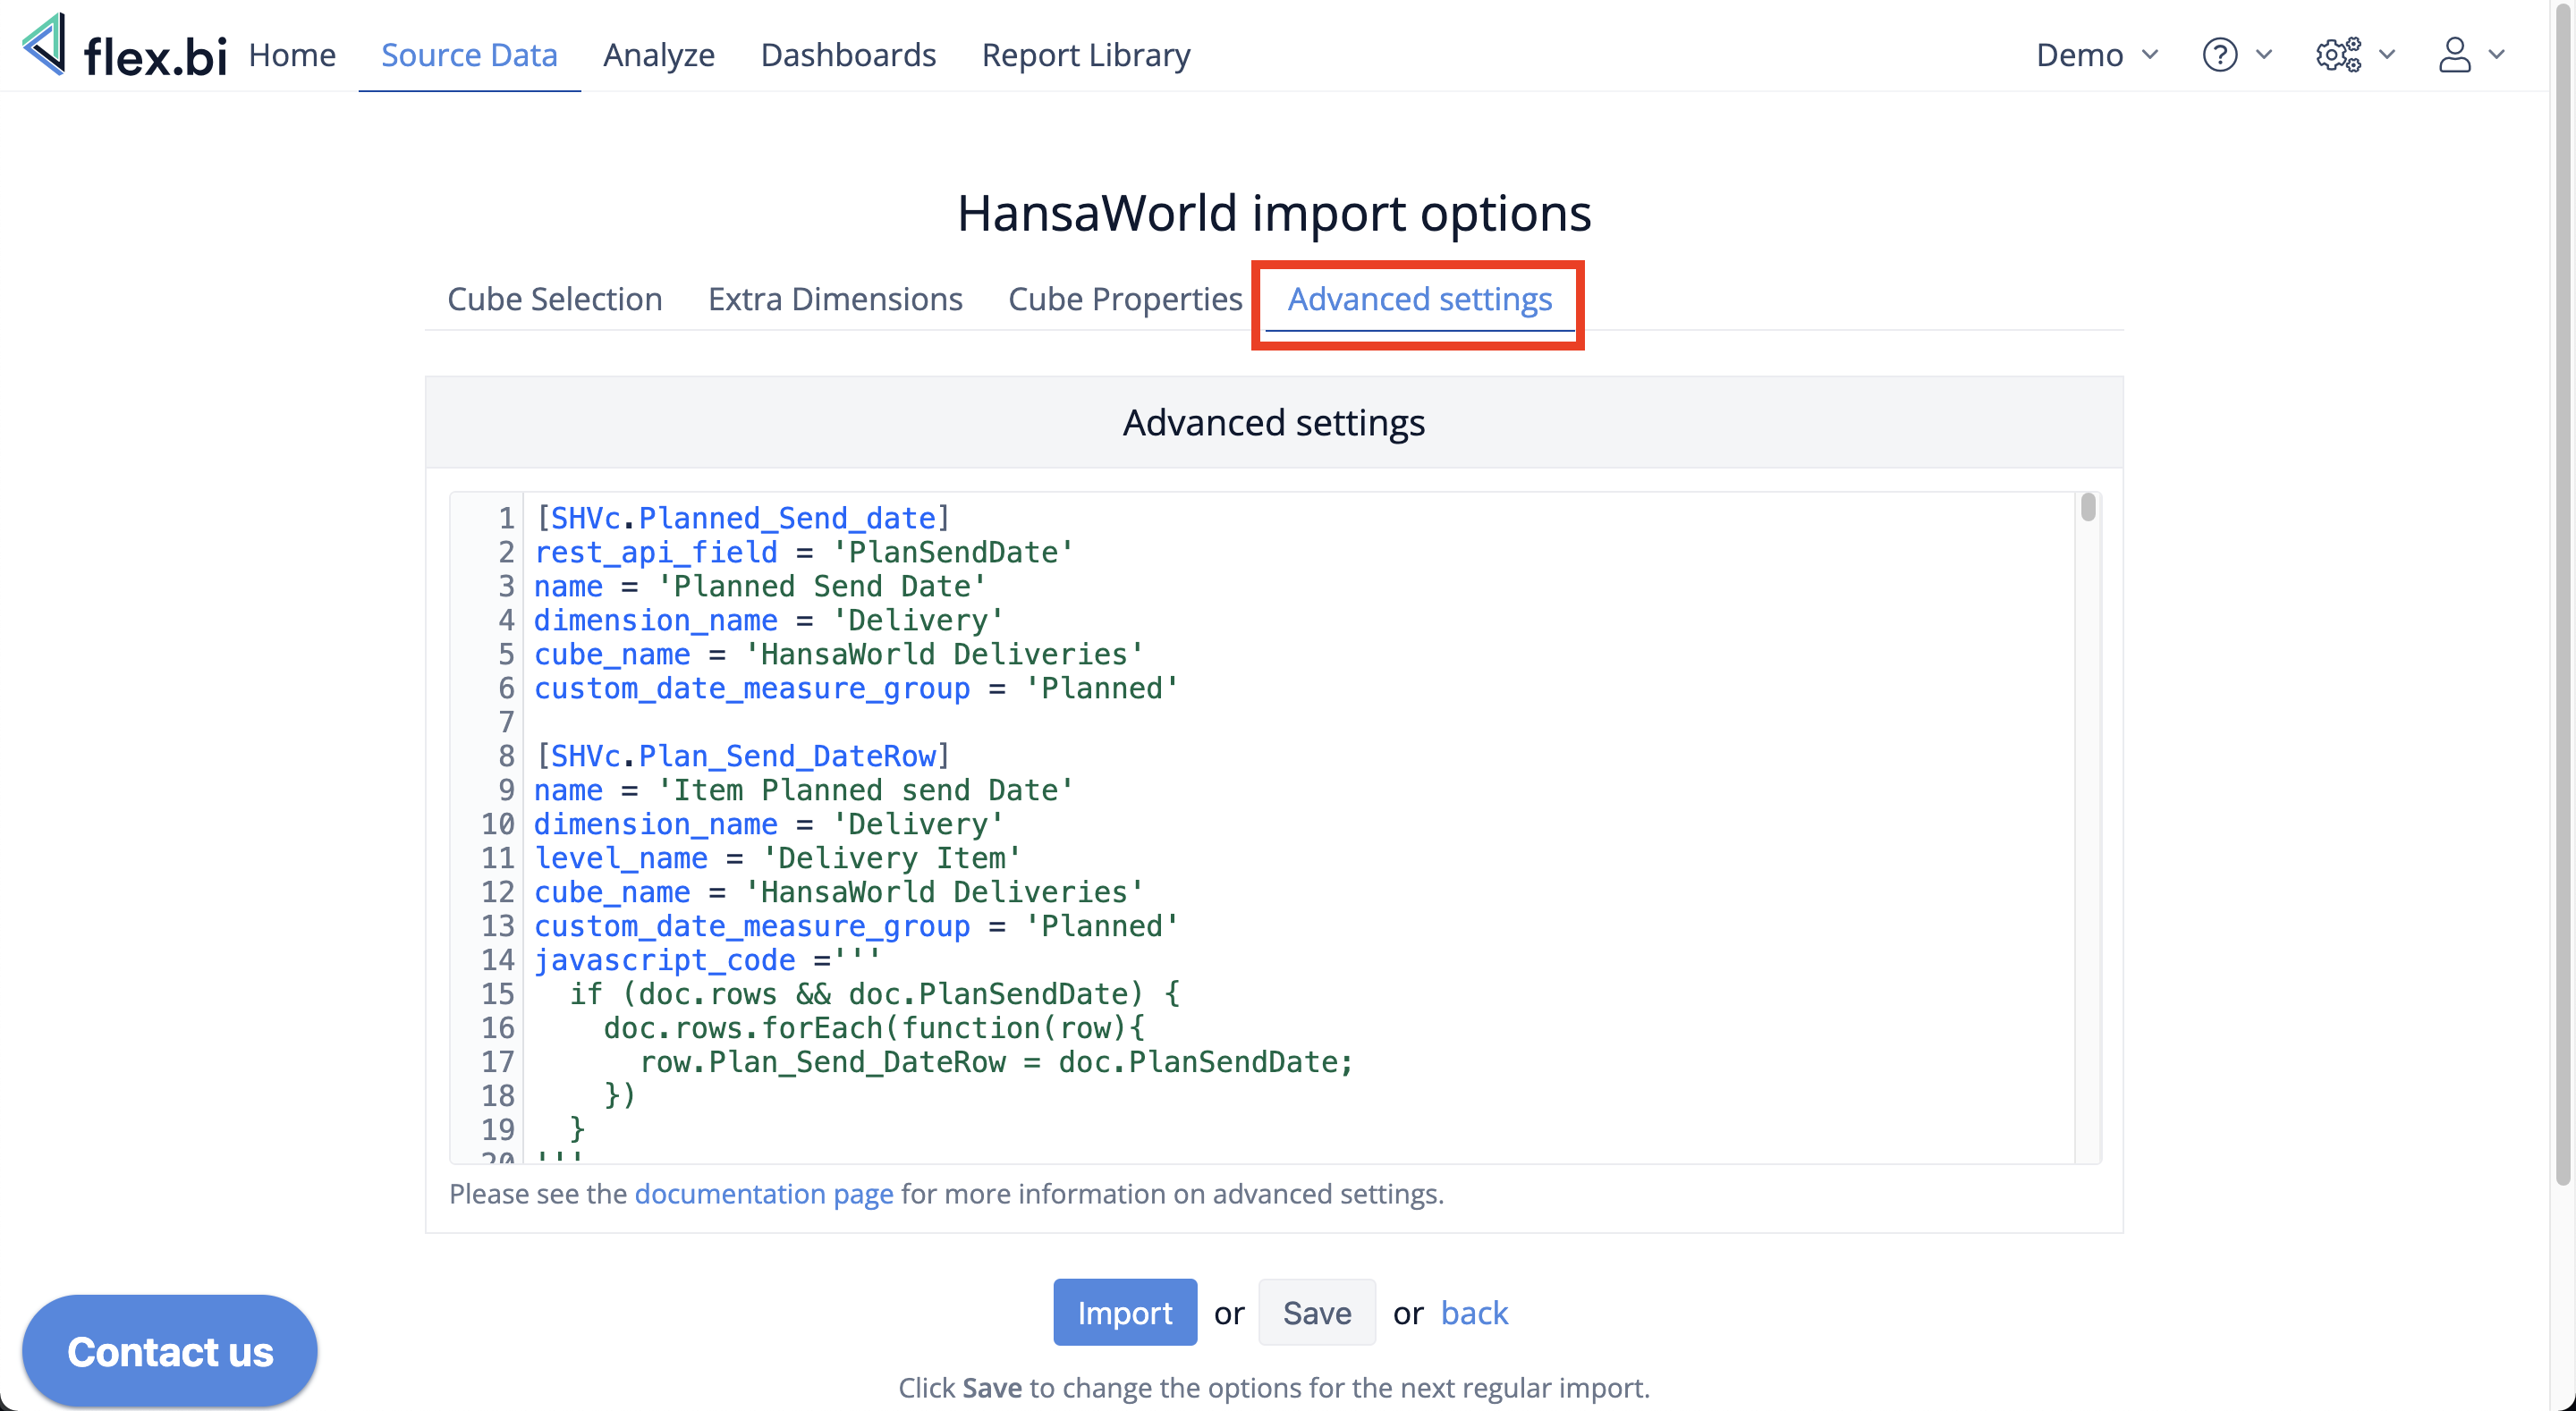
Task: Expand the chevron beside help icon
Action: pyautogui.click(x=2264, y=54)
